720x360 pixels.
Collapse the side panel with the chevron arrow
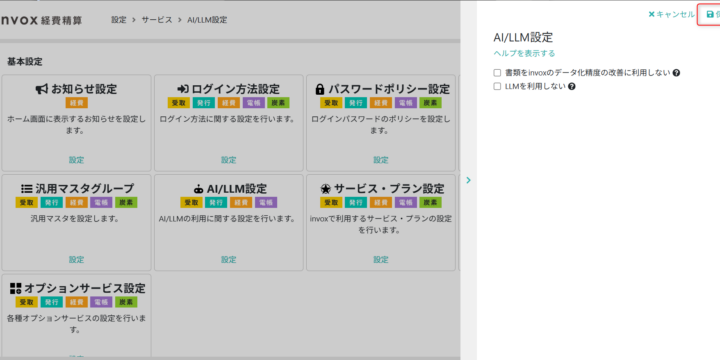point(468,180)
